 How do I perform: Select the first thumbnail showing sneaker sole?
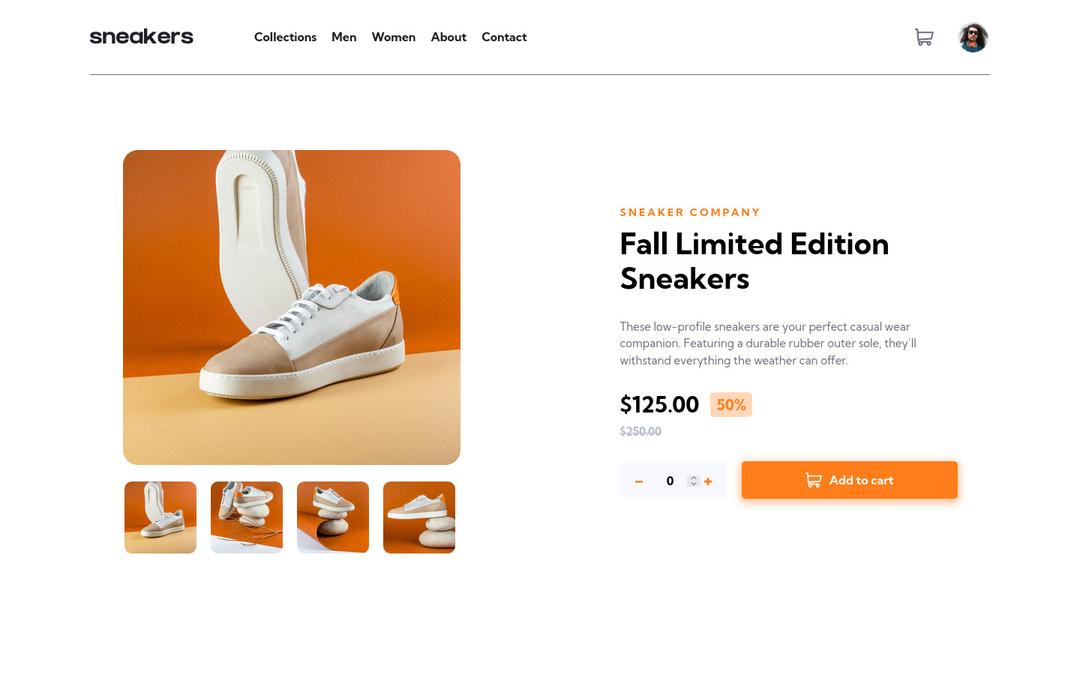click(160, 517)
